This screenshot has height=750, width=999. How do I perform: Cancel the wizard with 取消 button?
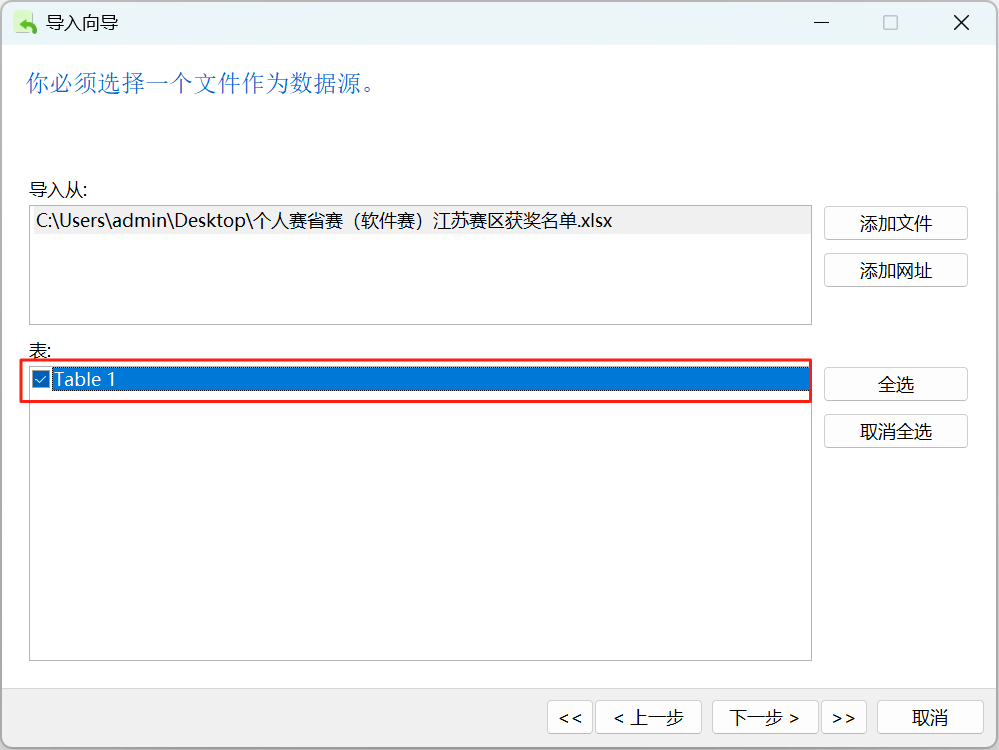[x=930, y=718]
